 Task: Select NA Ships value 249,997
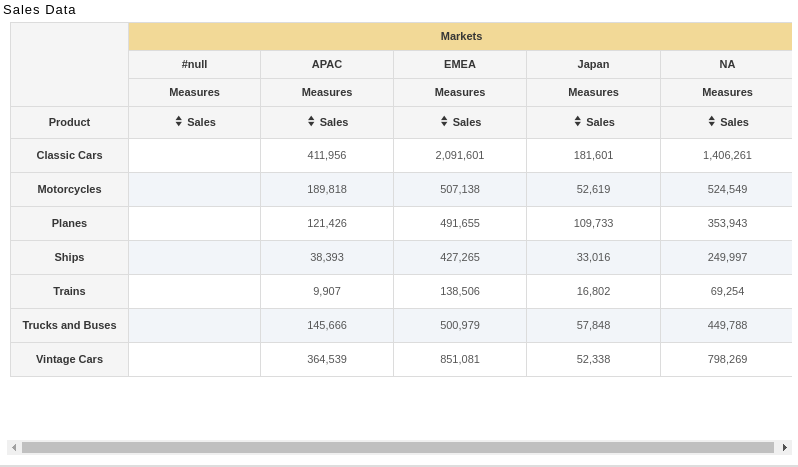click(727, 257)
